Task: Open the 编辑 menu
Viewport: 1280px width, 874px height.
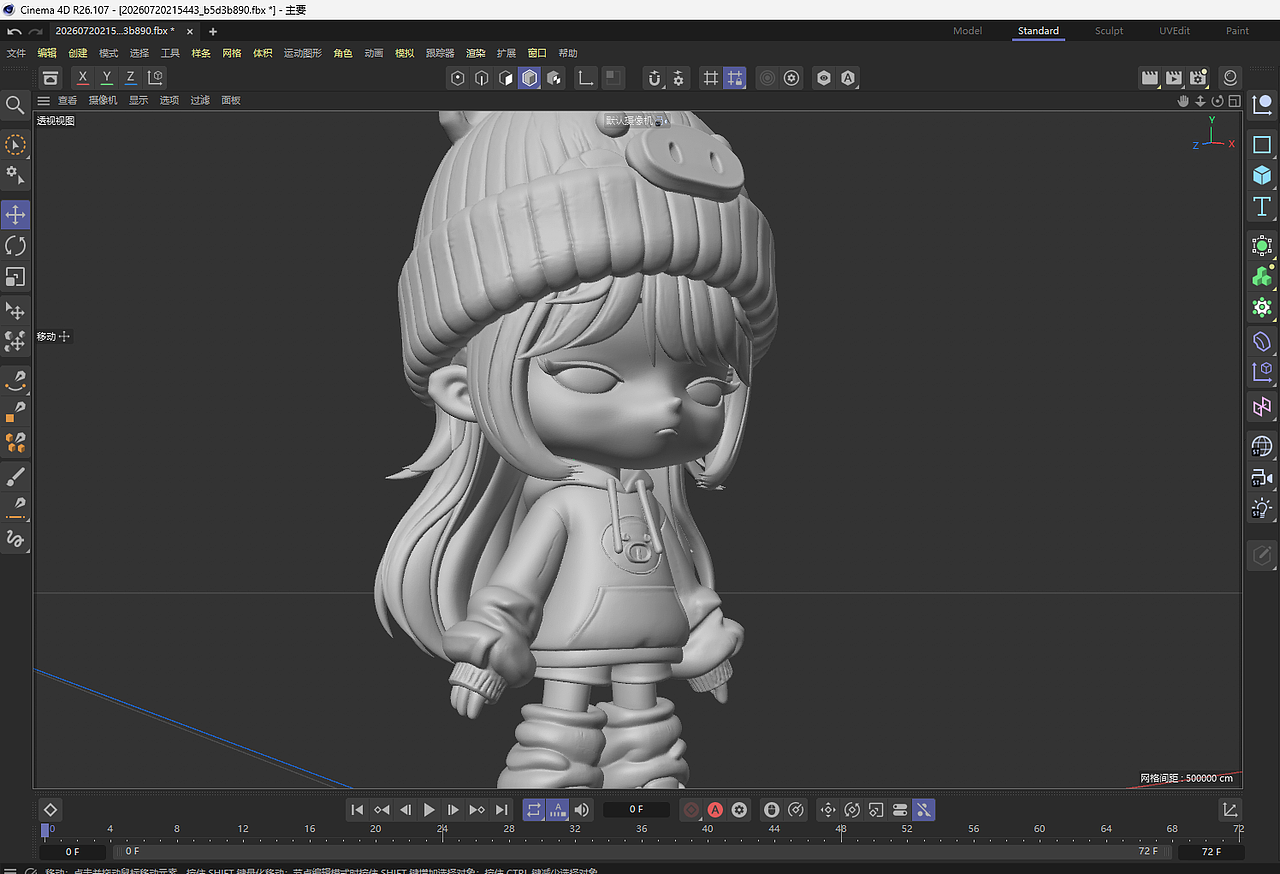Action: point(47,53)
